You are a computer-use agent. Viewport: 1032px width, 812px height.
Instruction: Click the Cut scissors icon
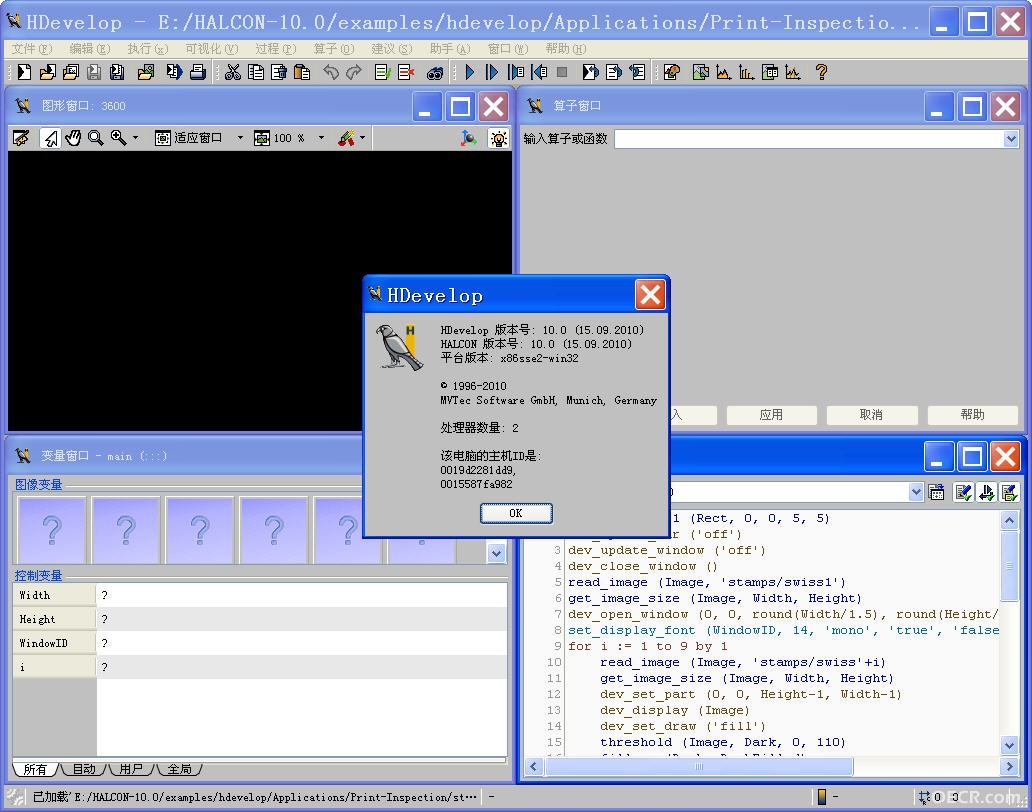click(x=232, y=72)
